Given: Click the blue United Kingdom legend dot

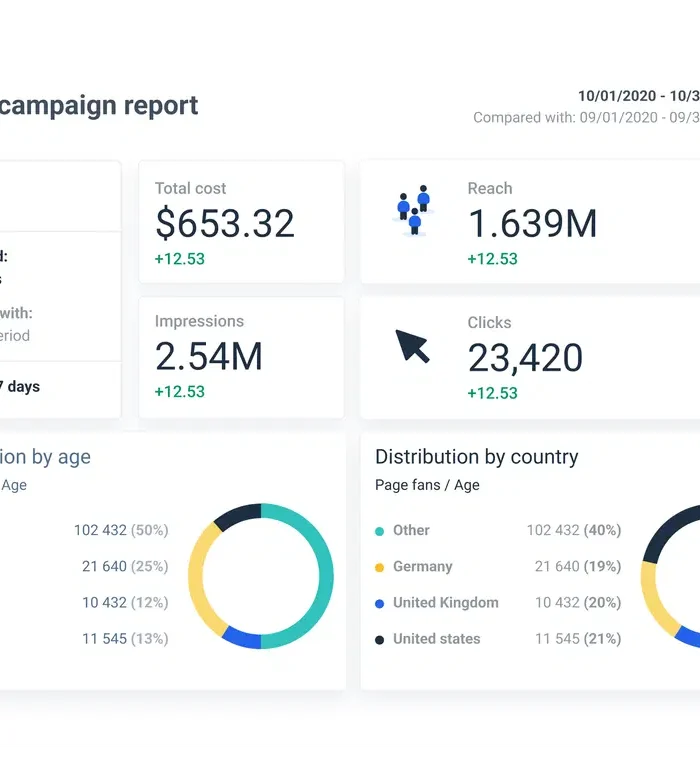Looking at the screenshot, I should pos(379,603).
